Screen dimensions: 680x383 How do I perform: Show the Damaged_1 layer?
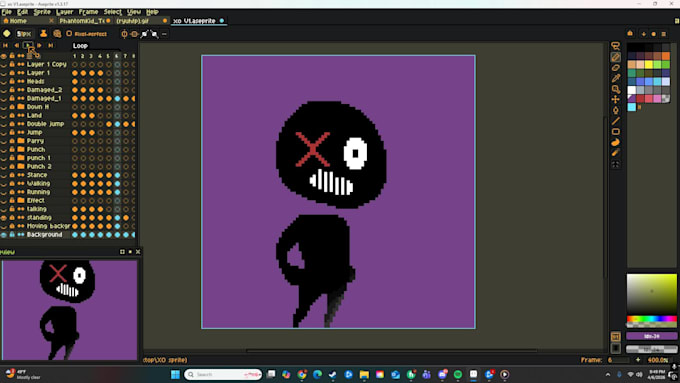[4, 98]
